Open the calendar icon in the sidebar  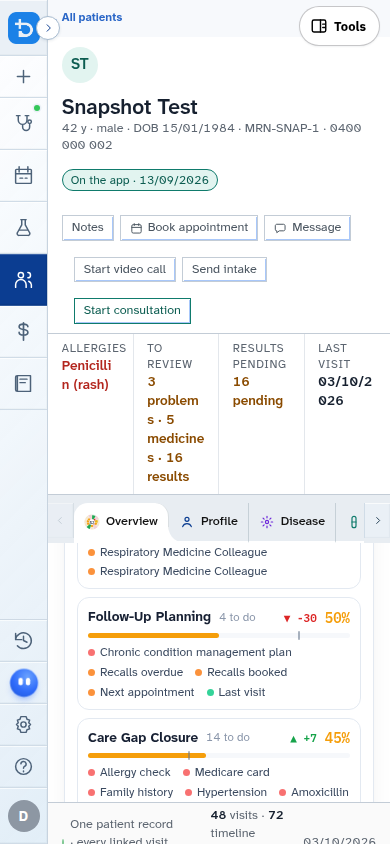23,175
